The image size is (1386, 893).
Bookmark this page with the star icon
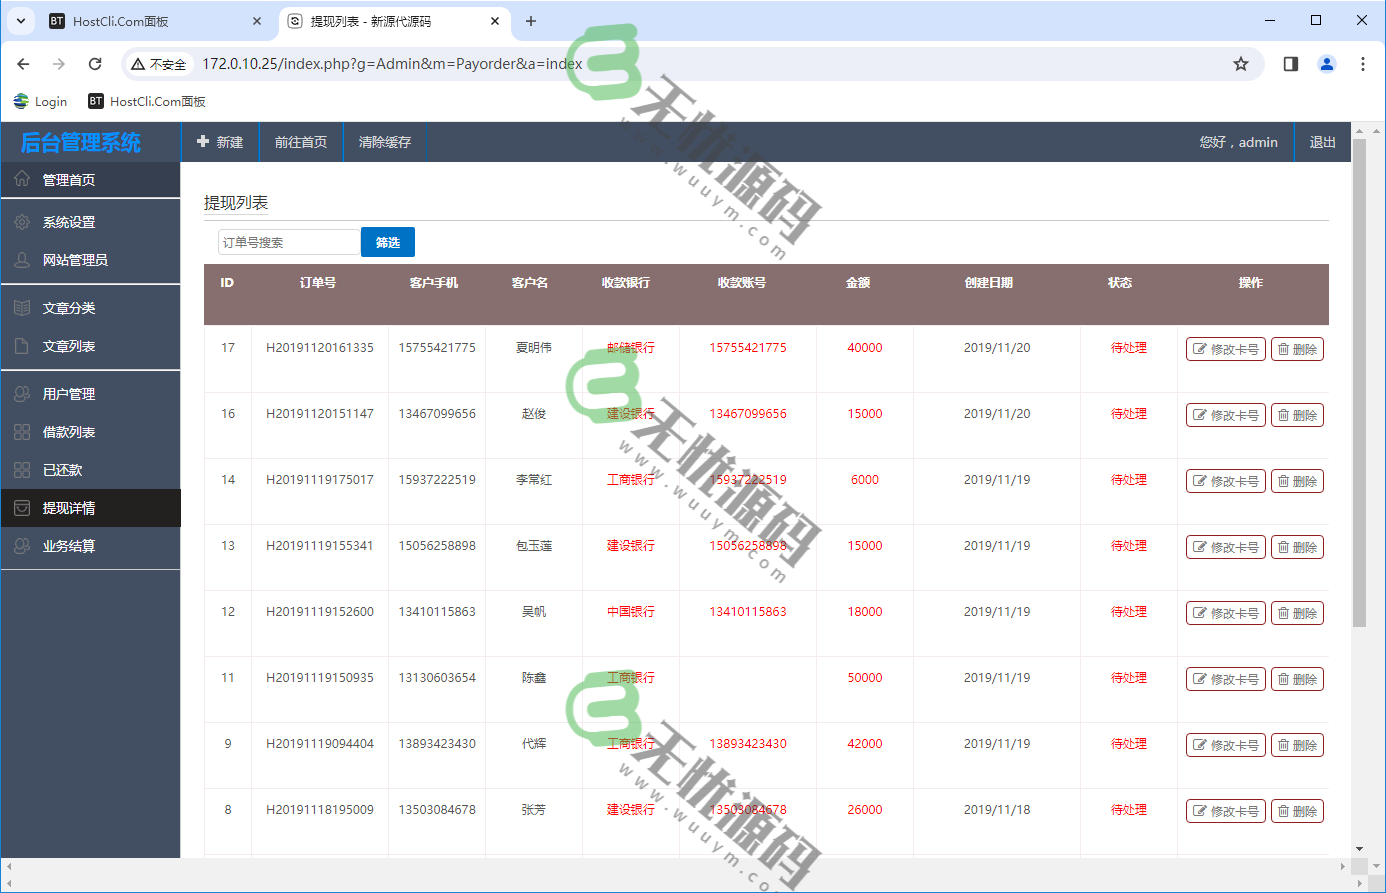coord(1241,64)
